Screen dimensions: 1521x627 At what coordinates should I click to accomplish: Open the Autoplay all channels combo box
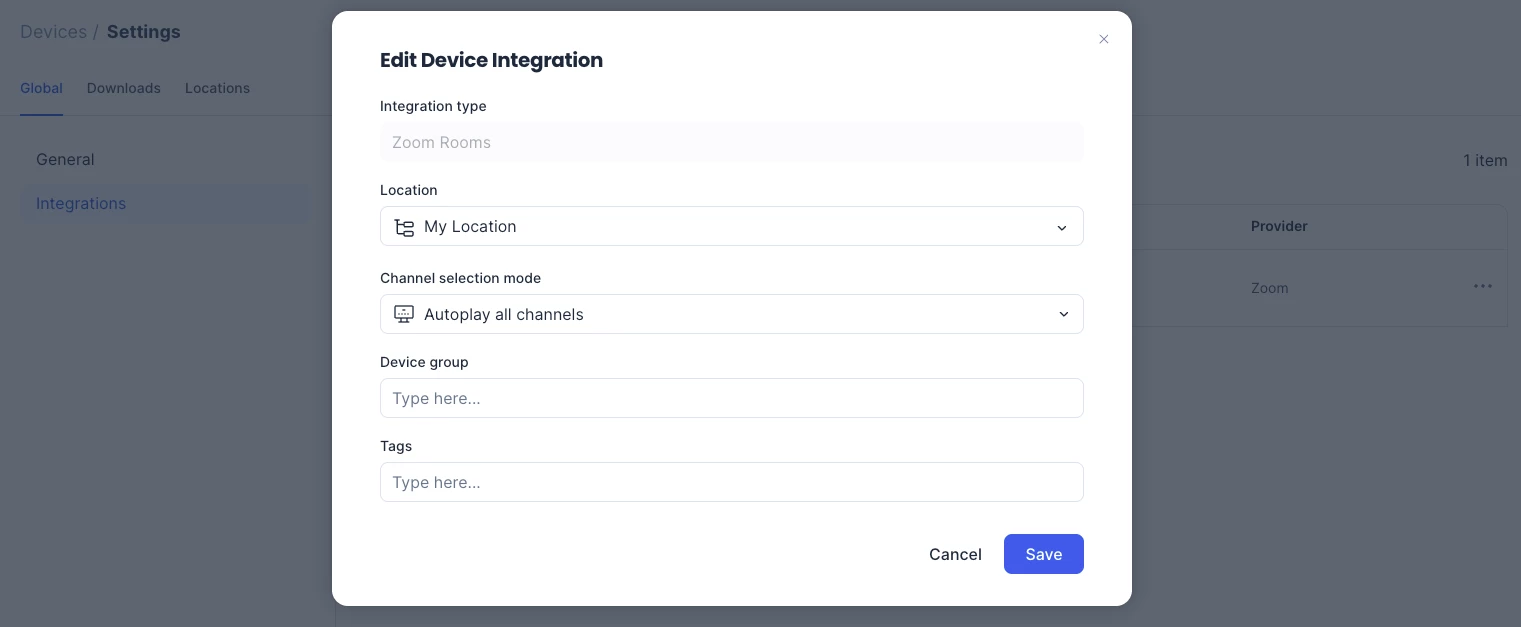[730, 314]
